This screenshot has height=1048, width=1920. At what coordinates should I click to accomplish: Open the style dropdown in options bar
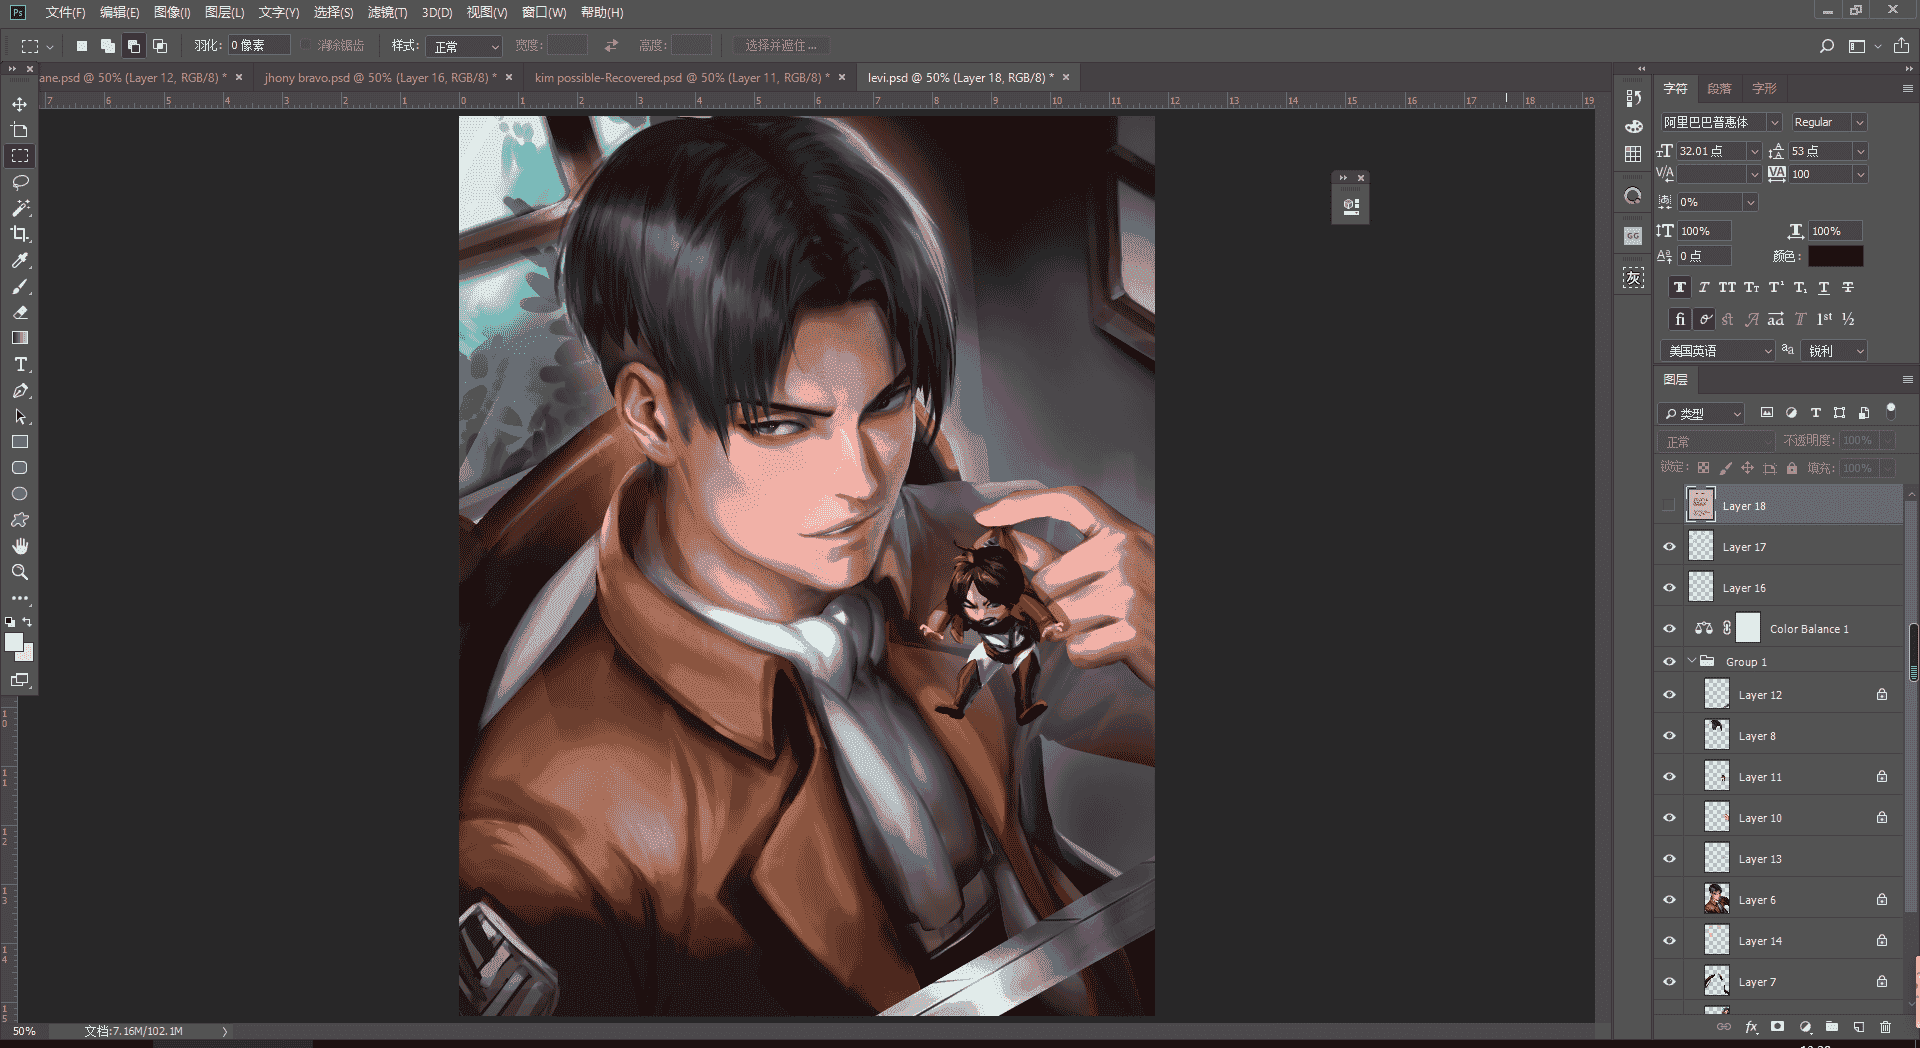pyautogui.click(x=464, y=46)
